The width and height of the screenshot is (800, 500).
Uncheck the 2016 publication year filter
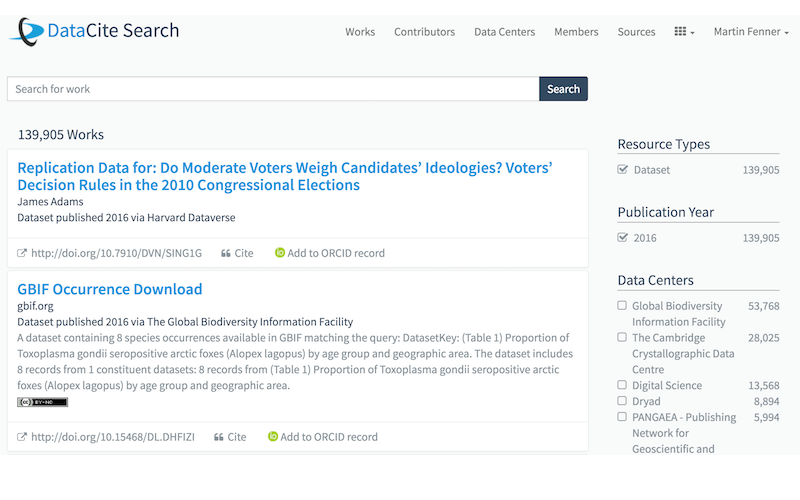coord(622,238)
